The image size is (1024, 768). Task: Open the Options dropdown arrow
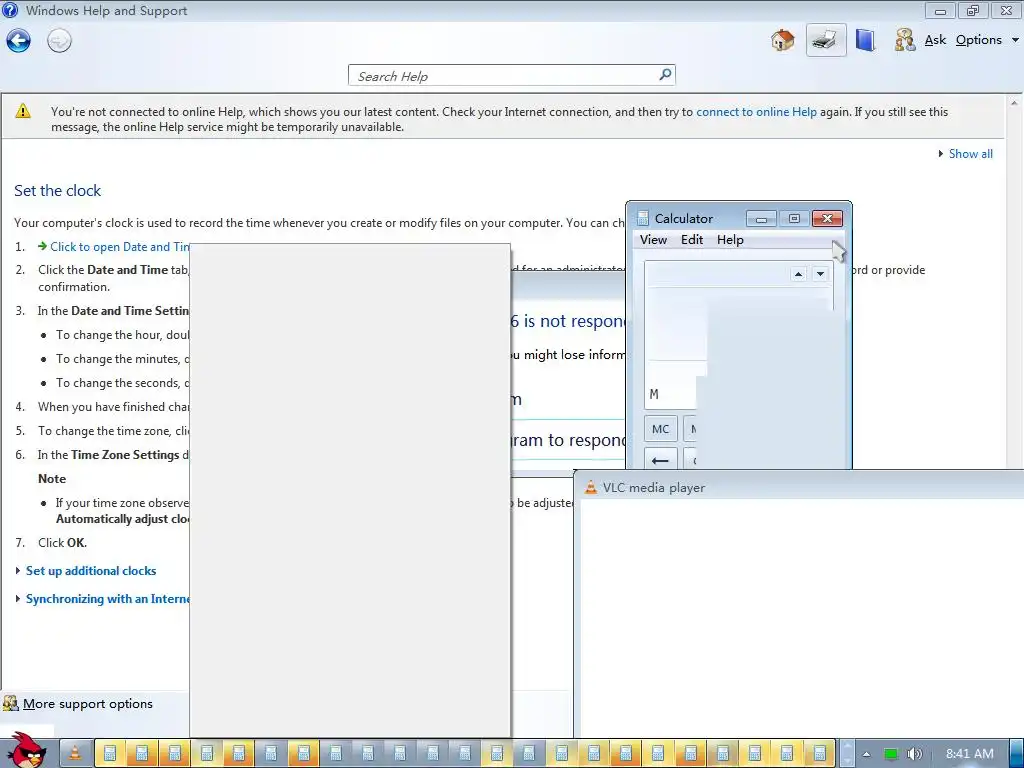point(1016,40)
